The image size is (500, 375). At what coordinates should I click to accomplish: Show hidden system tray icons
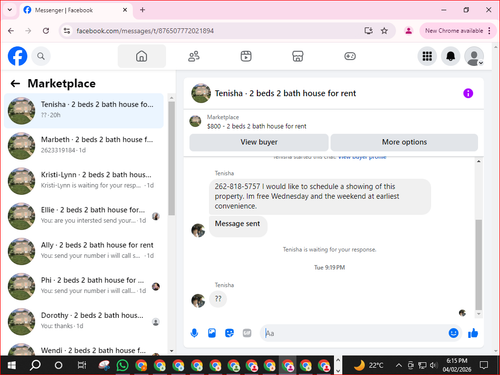[398, 365]
